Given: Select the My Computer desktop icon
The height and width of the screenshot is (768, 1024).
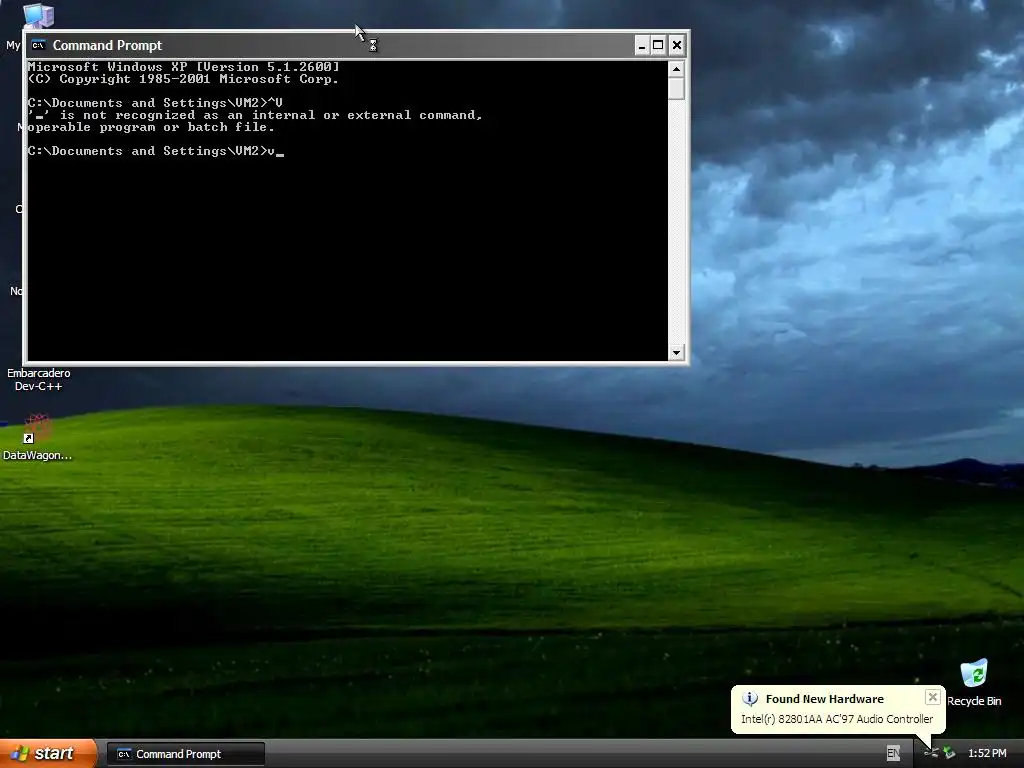Looking at the screenshot, I should point(37,14).
